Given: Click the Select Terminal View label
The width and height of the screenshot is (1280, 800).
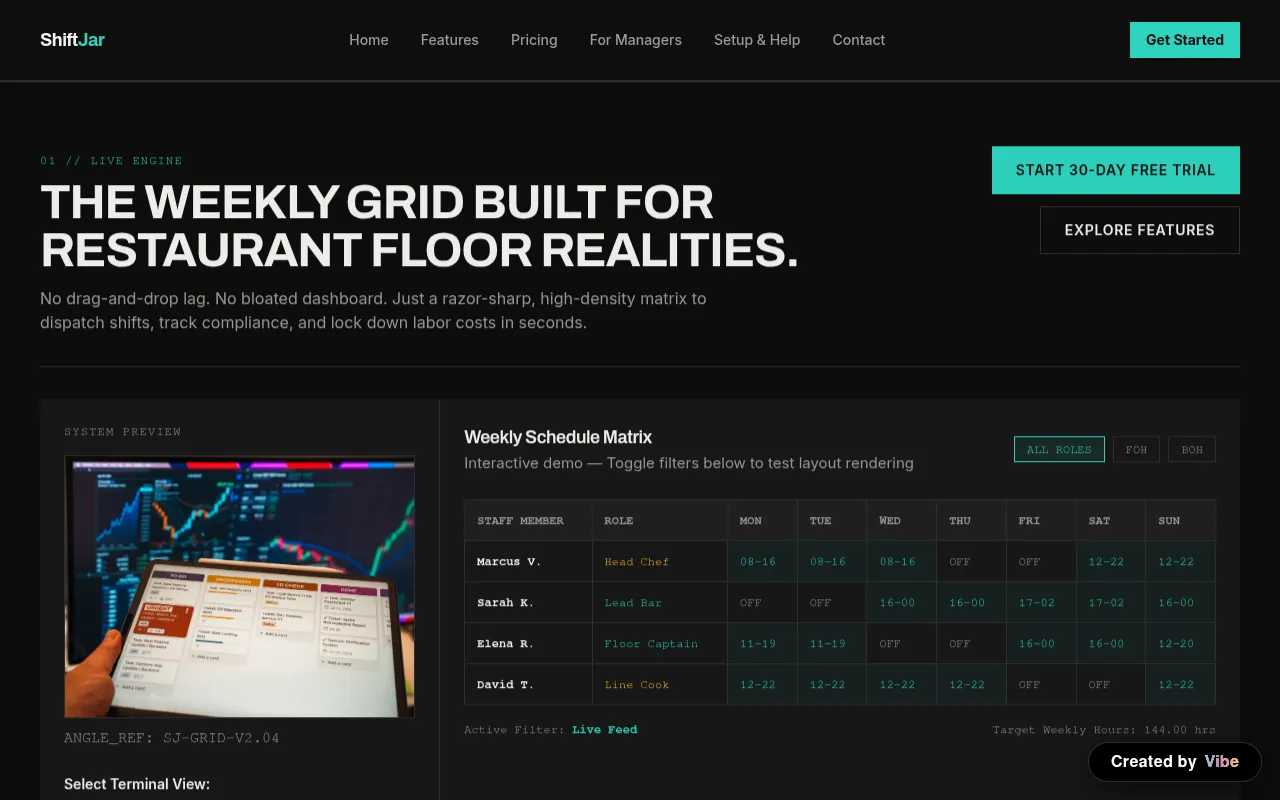Looking at the screenshot, I should pyautogui.click(x=137, y=784).
